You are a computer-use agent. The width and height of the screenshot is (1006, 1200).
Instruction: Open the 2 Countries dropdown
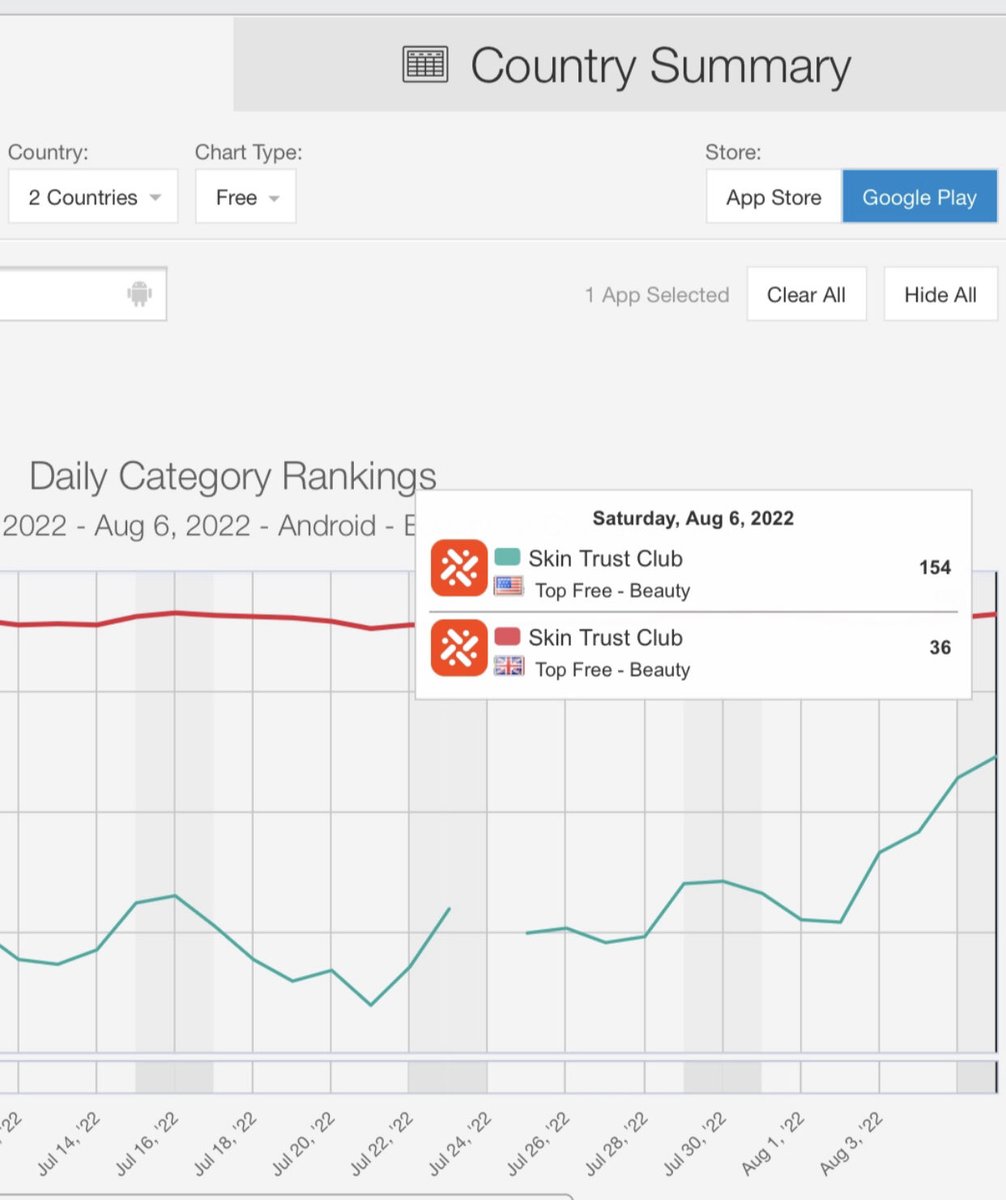click(93, 197)
